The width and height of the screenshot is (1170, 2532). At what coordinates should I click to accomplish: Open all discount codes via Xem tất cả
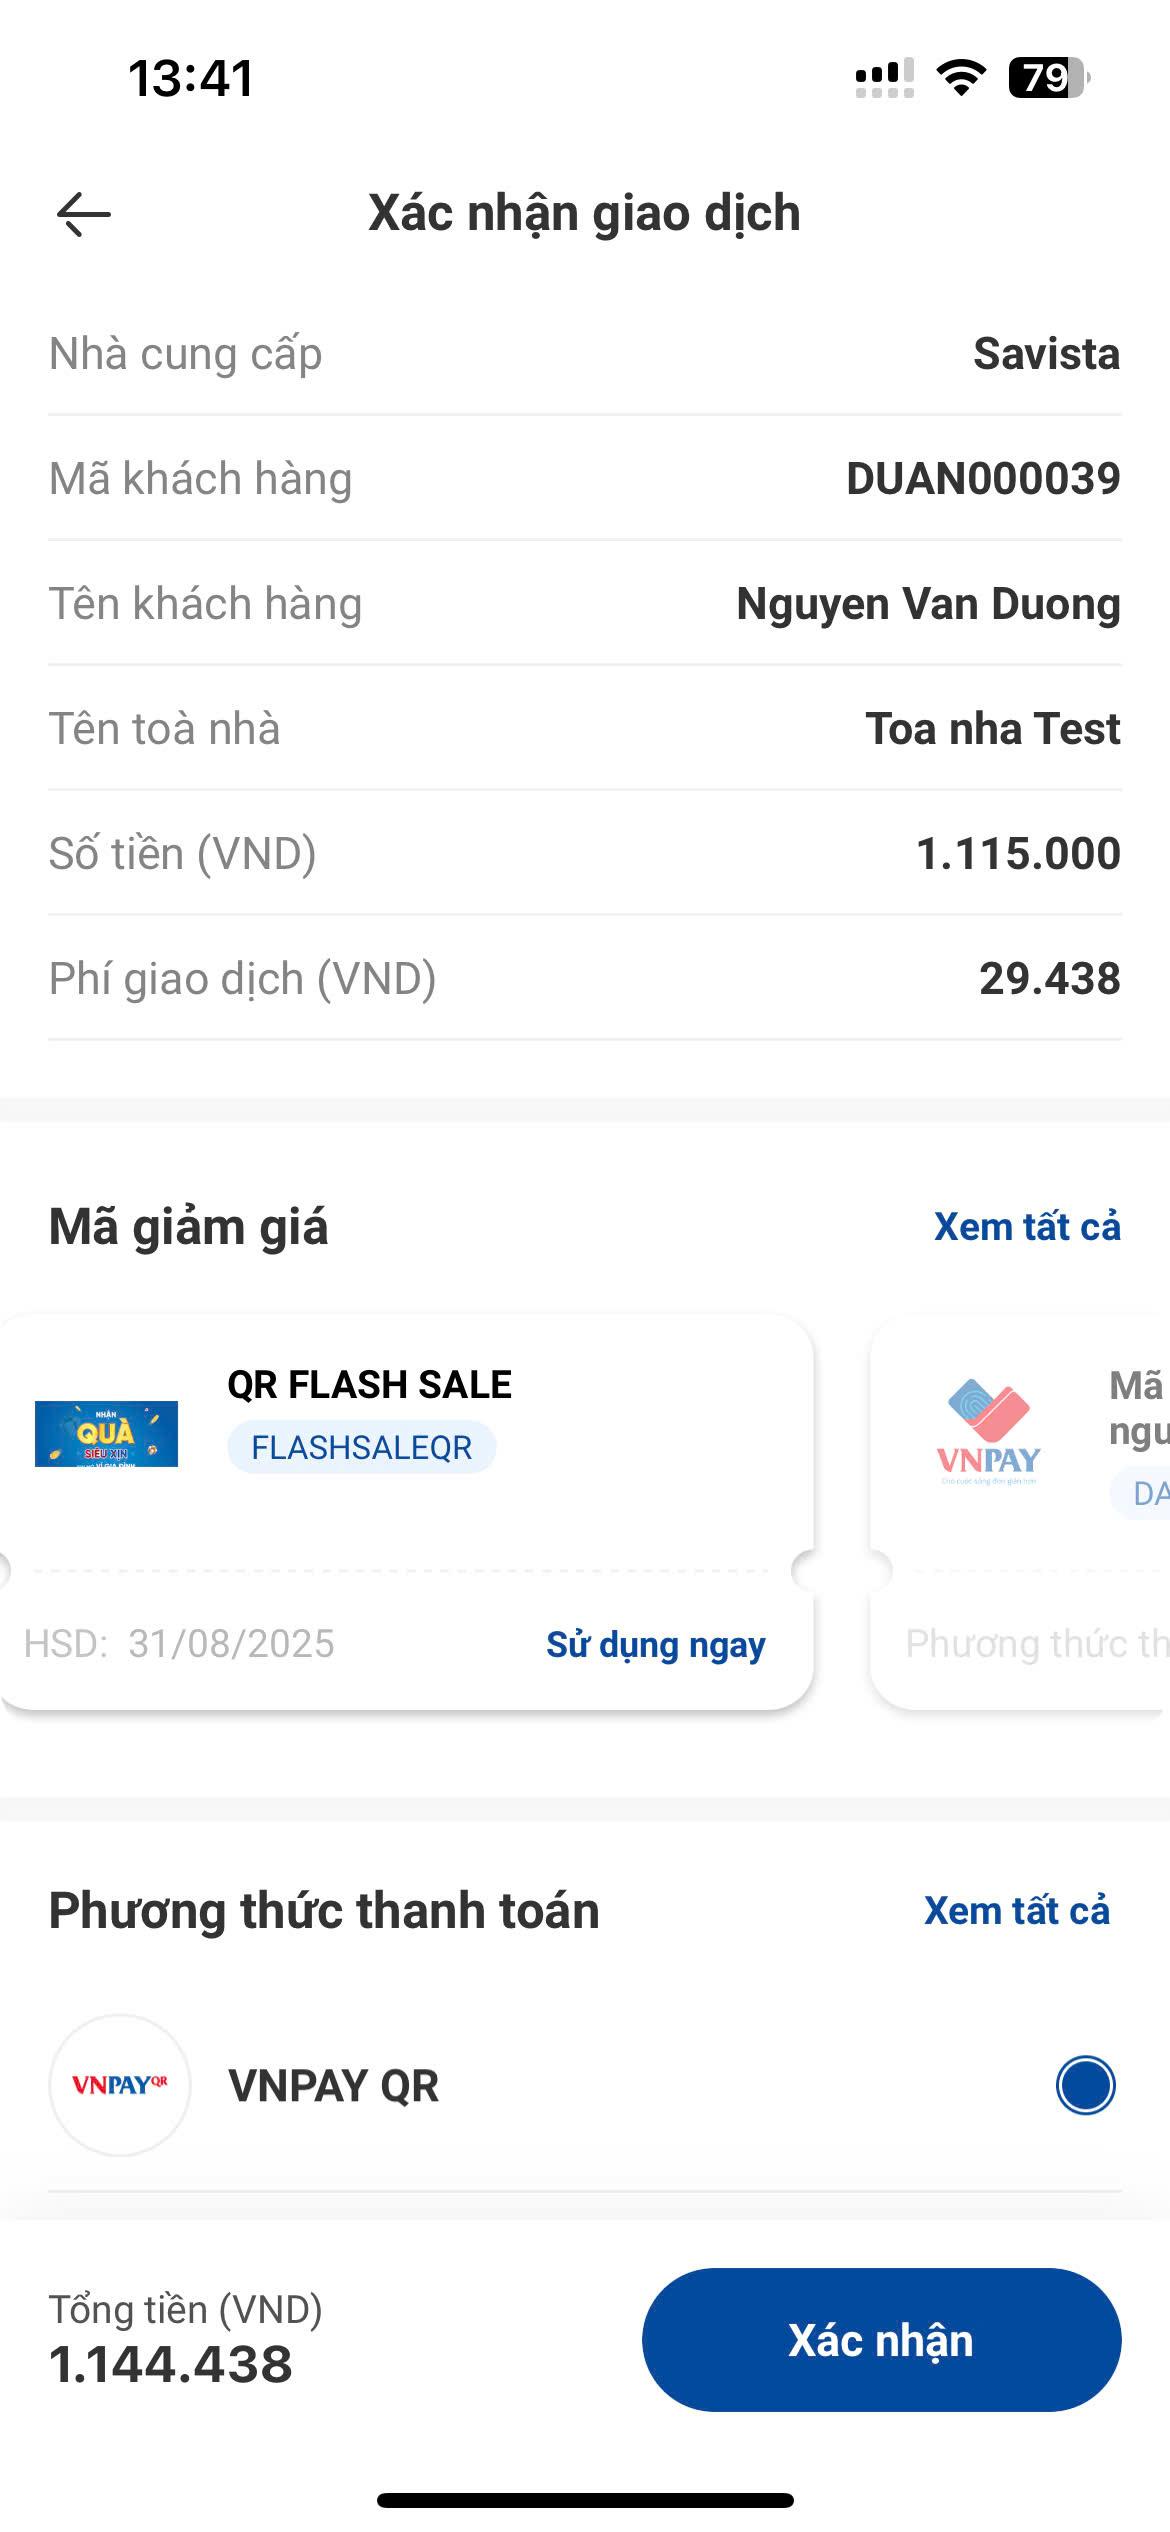(x=1027, y=1227)
